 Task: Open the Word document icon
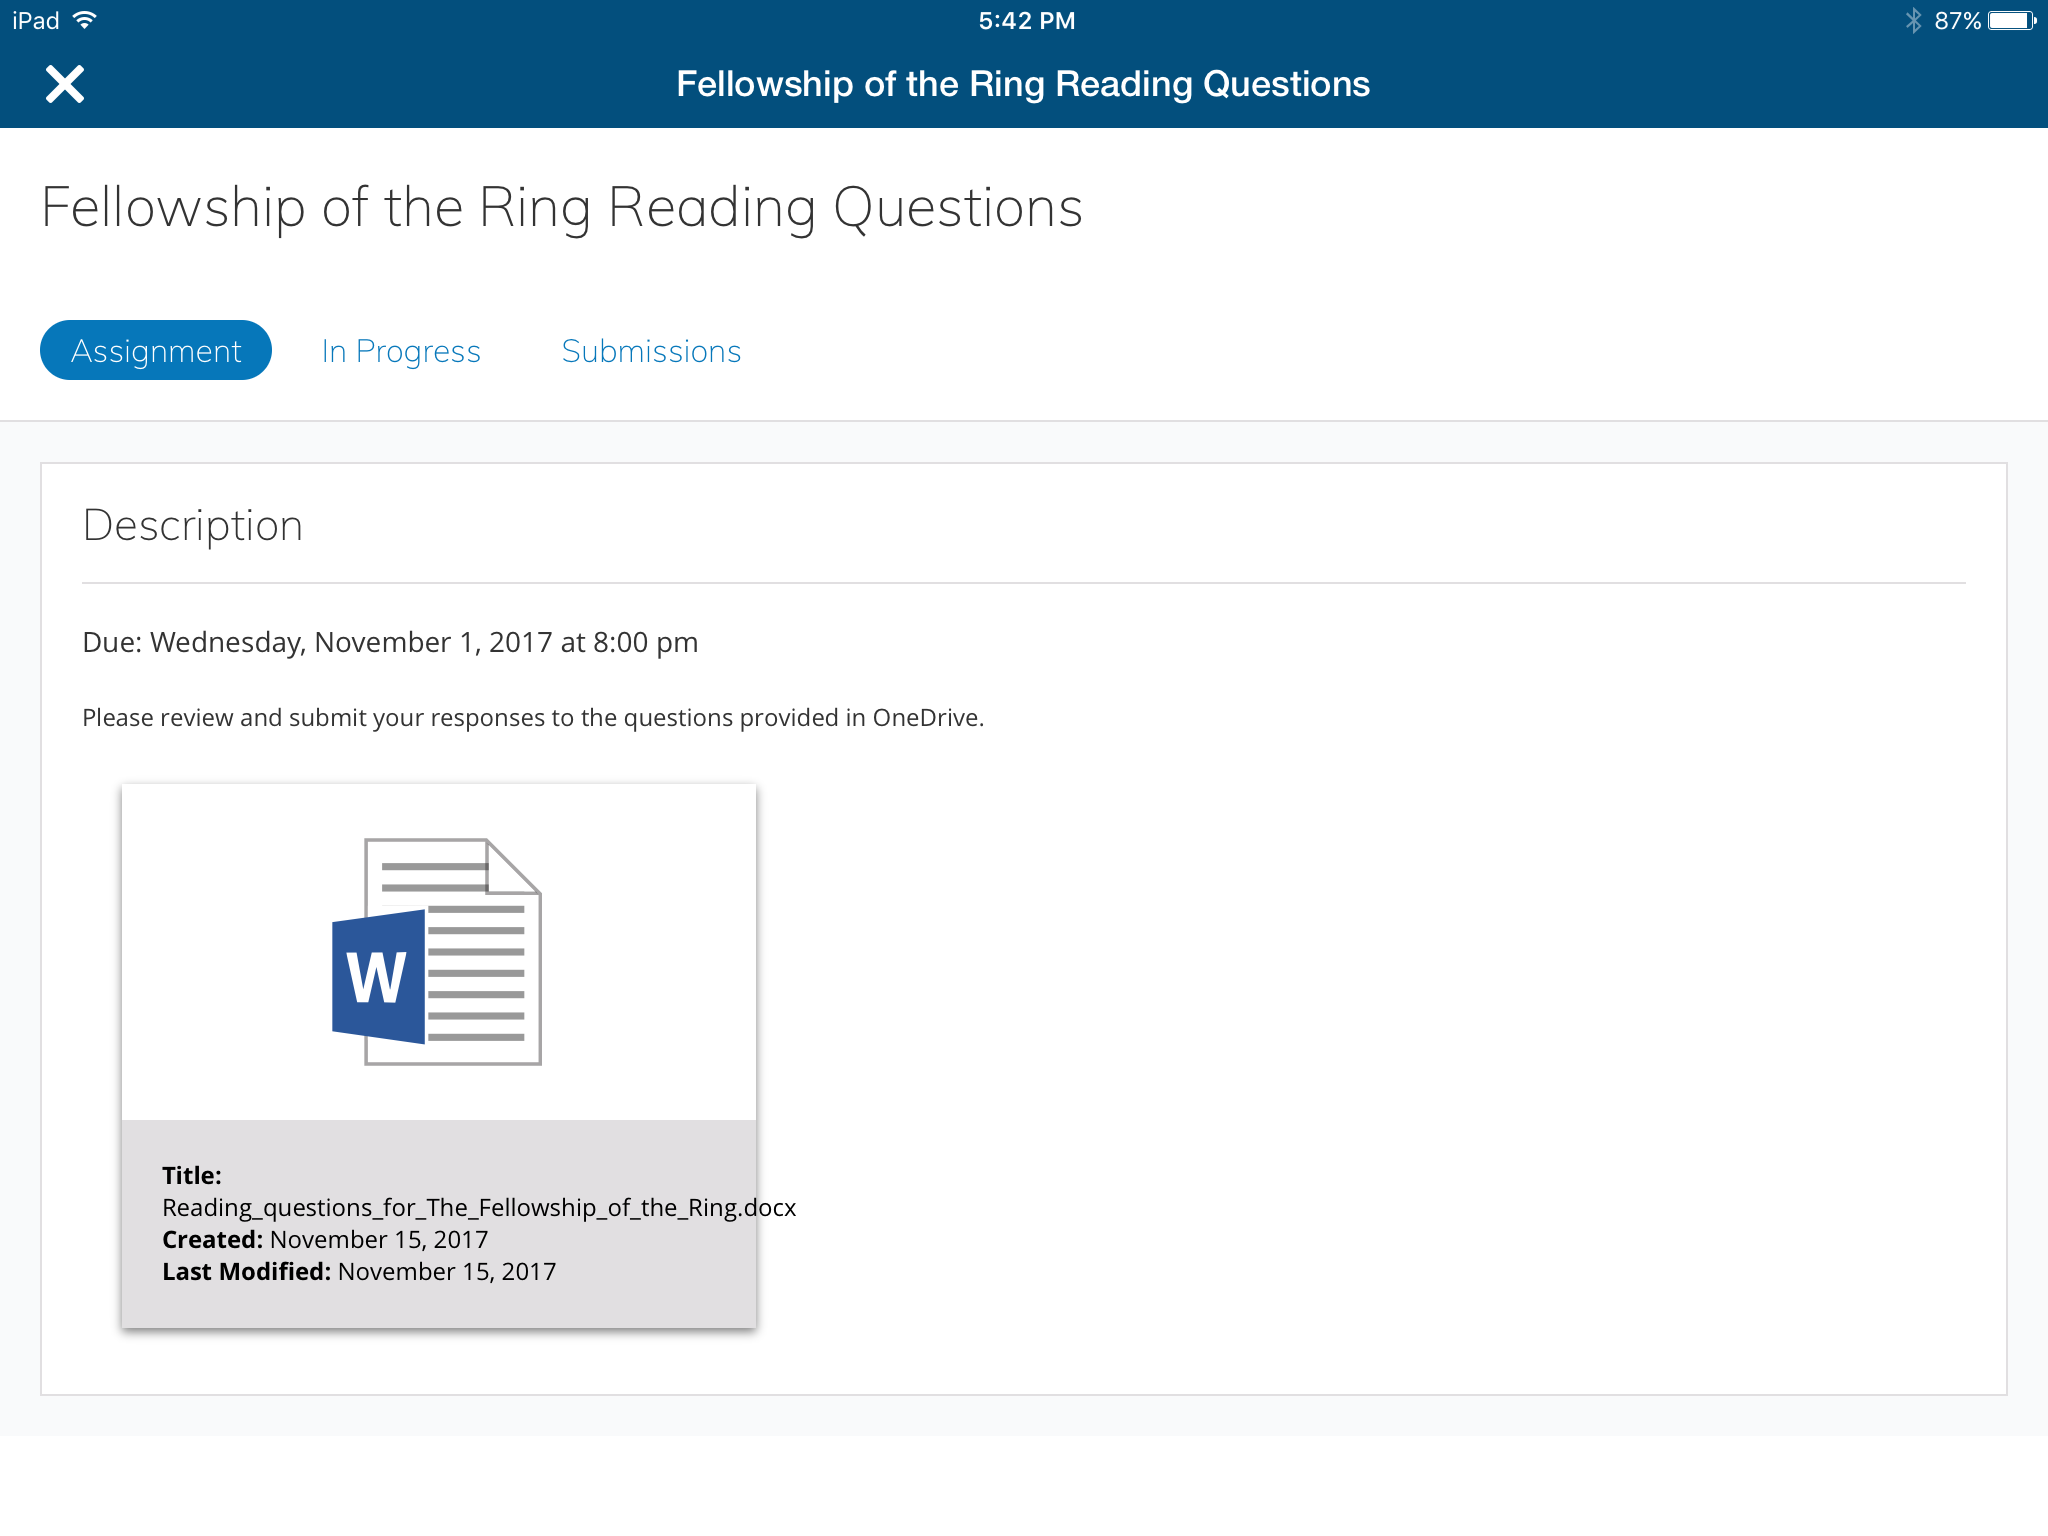437,951
